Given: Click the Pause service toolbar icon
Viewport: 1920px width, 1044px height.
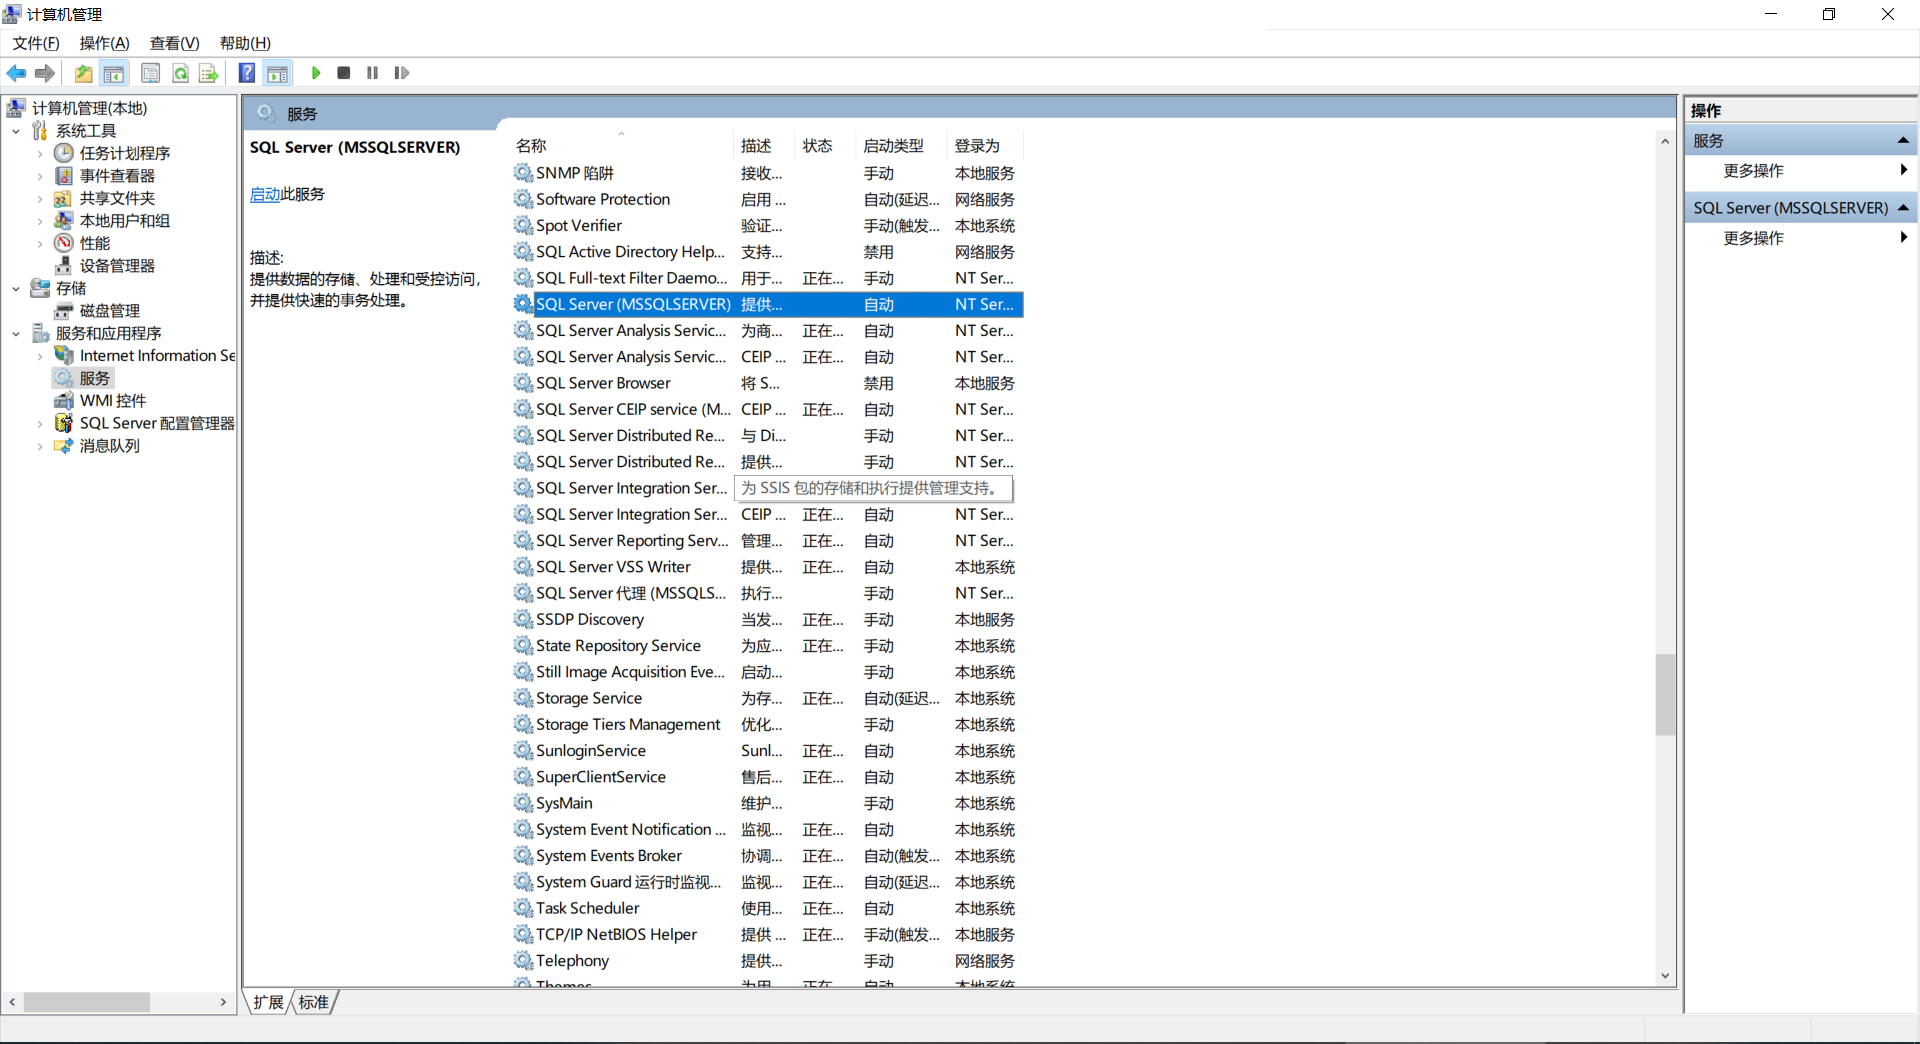Looking at the screenshot, I should point(372,73).
